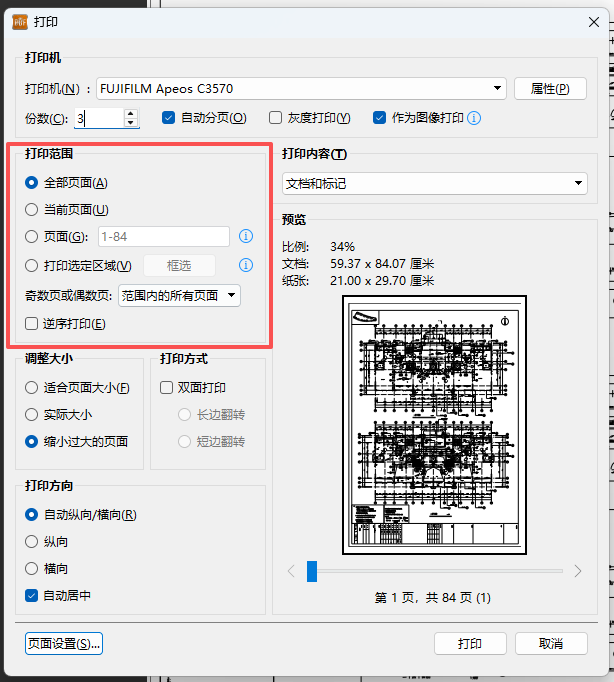Enable 灰度打印 checkbox
Image resolution: width=614 pixels, height=682 pixels.
click(x=277, y=118)
